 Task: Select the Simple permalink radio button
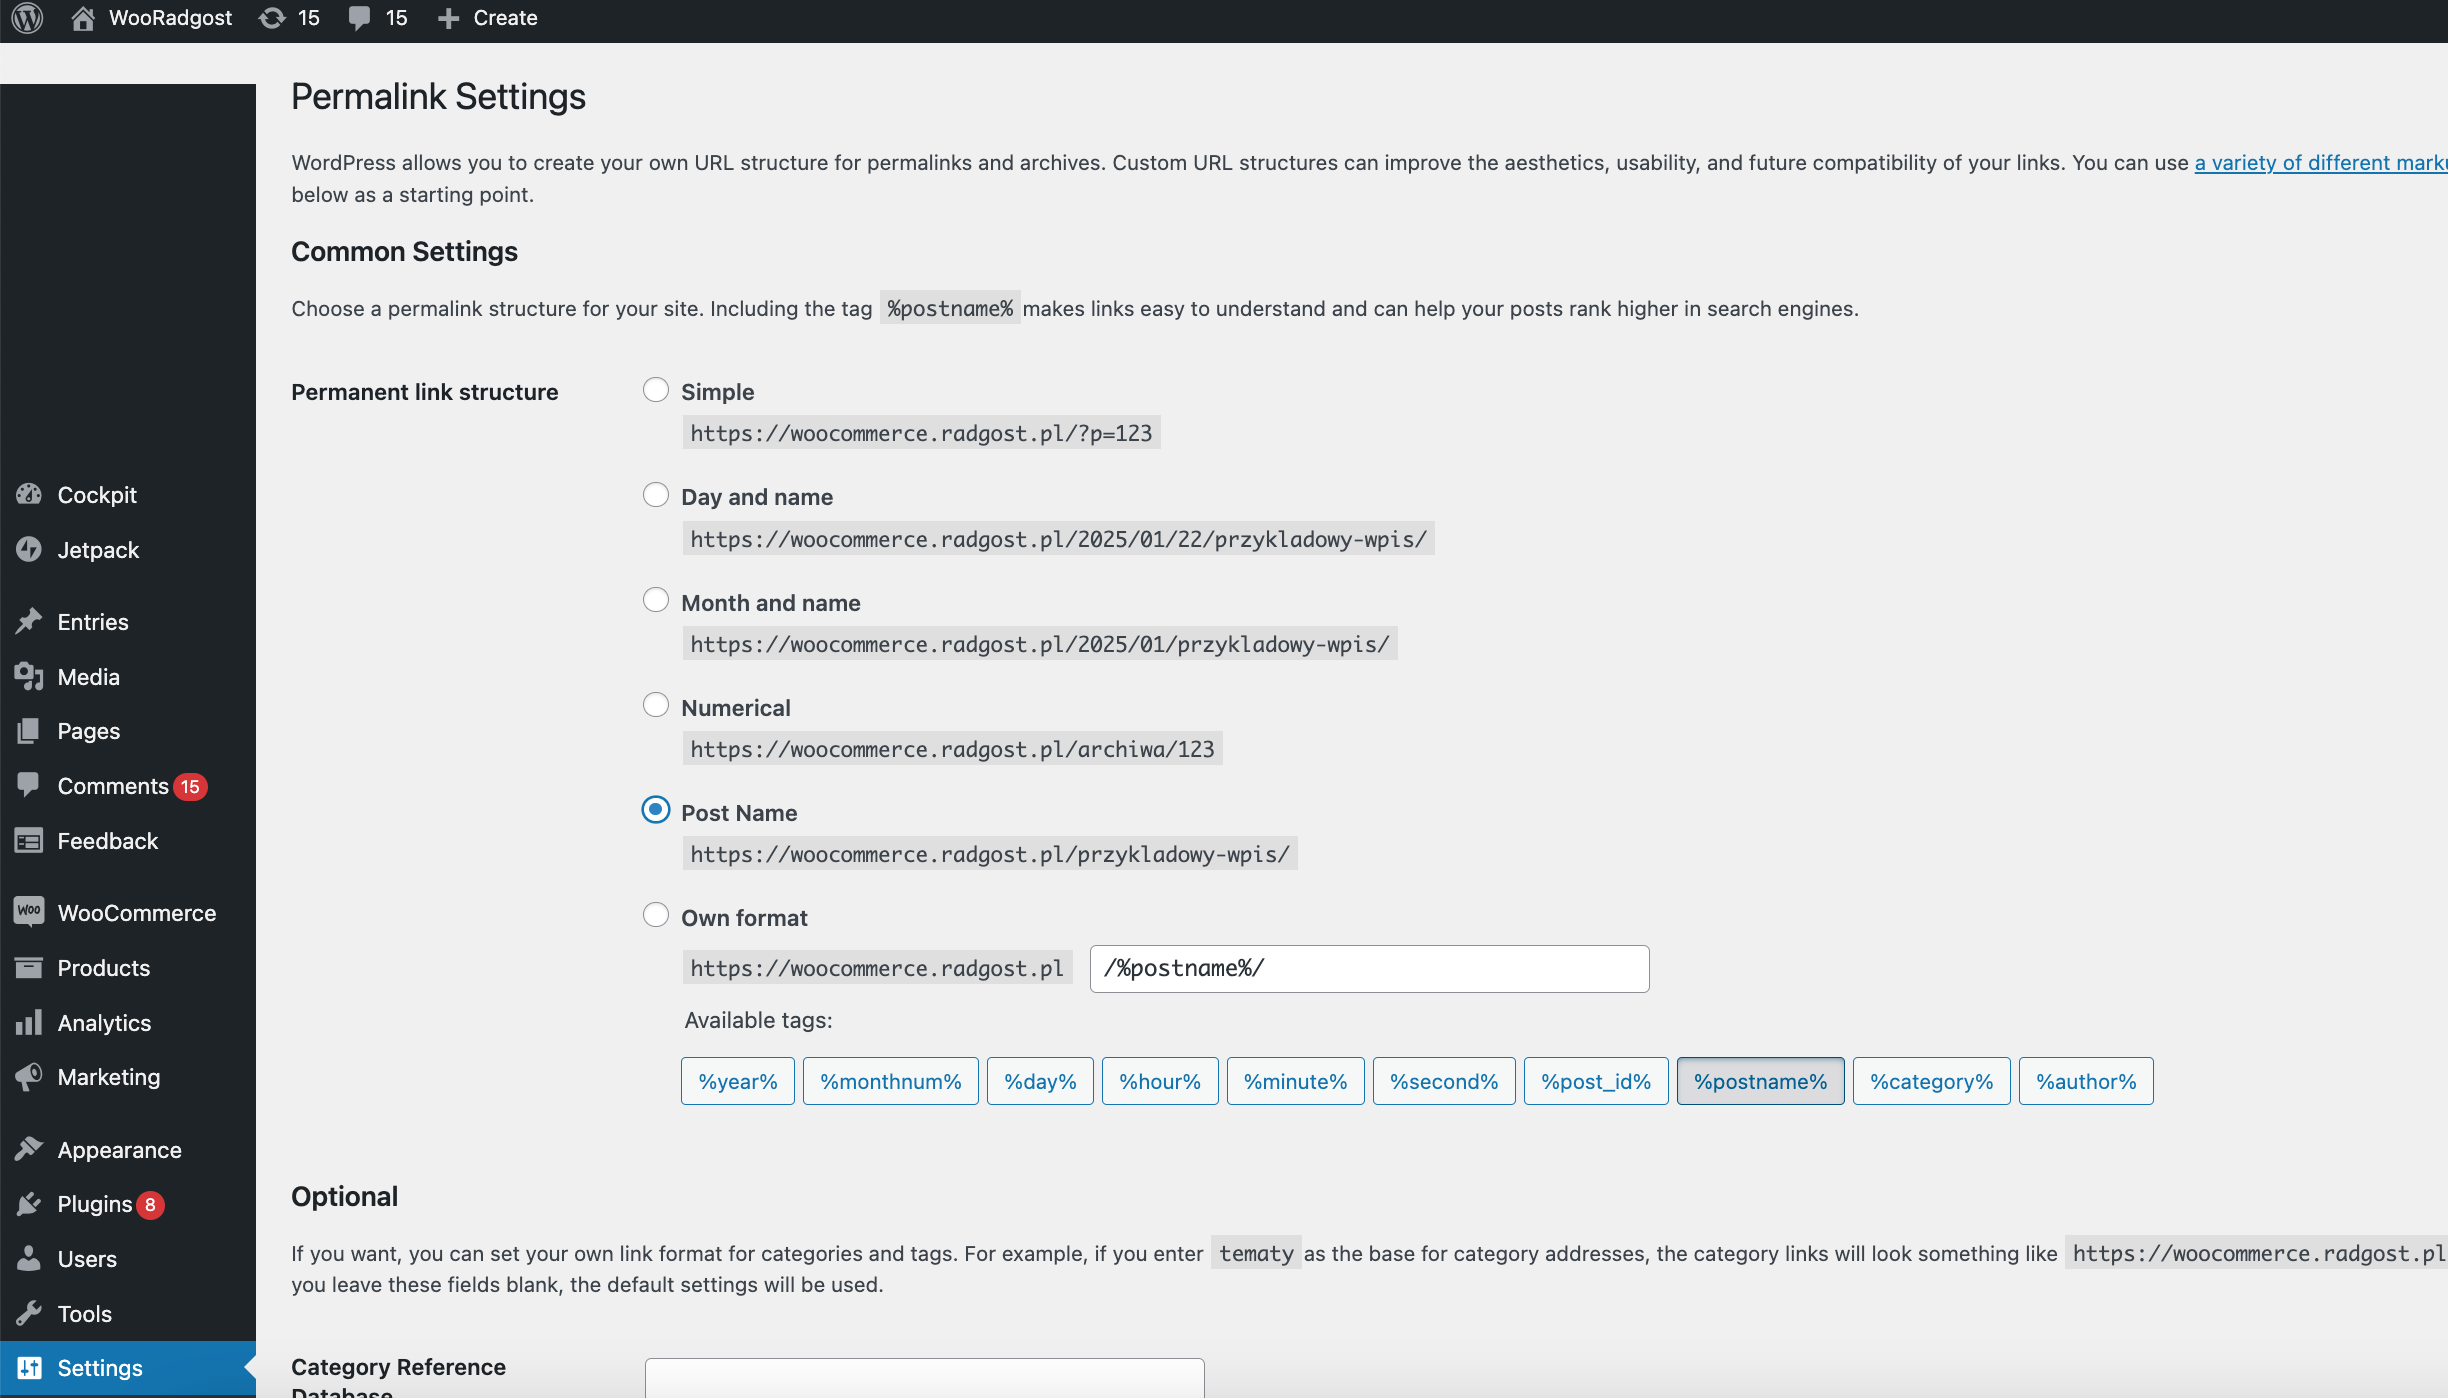tap(655, 390)
